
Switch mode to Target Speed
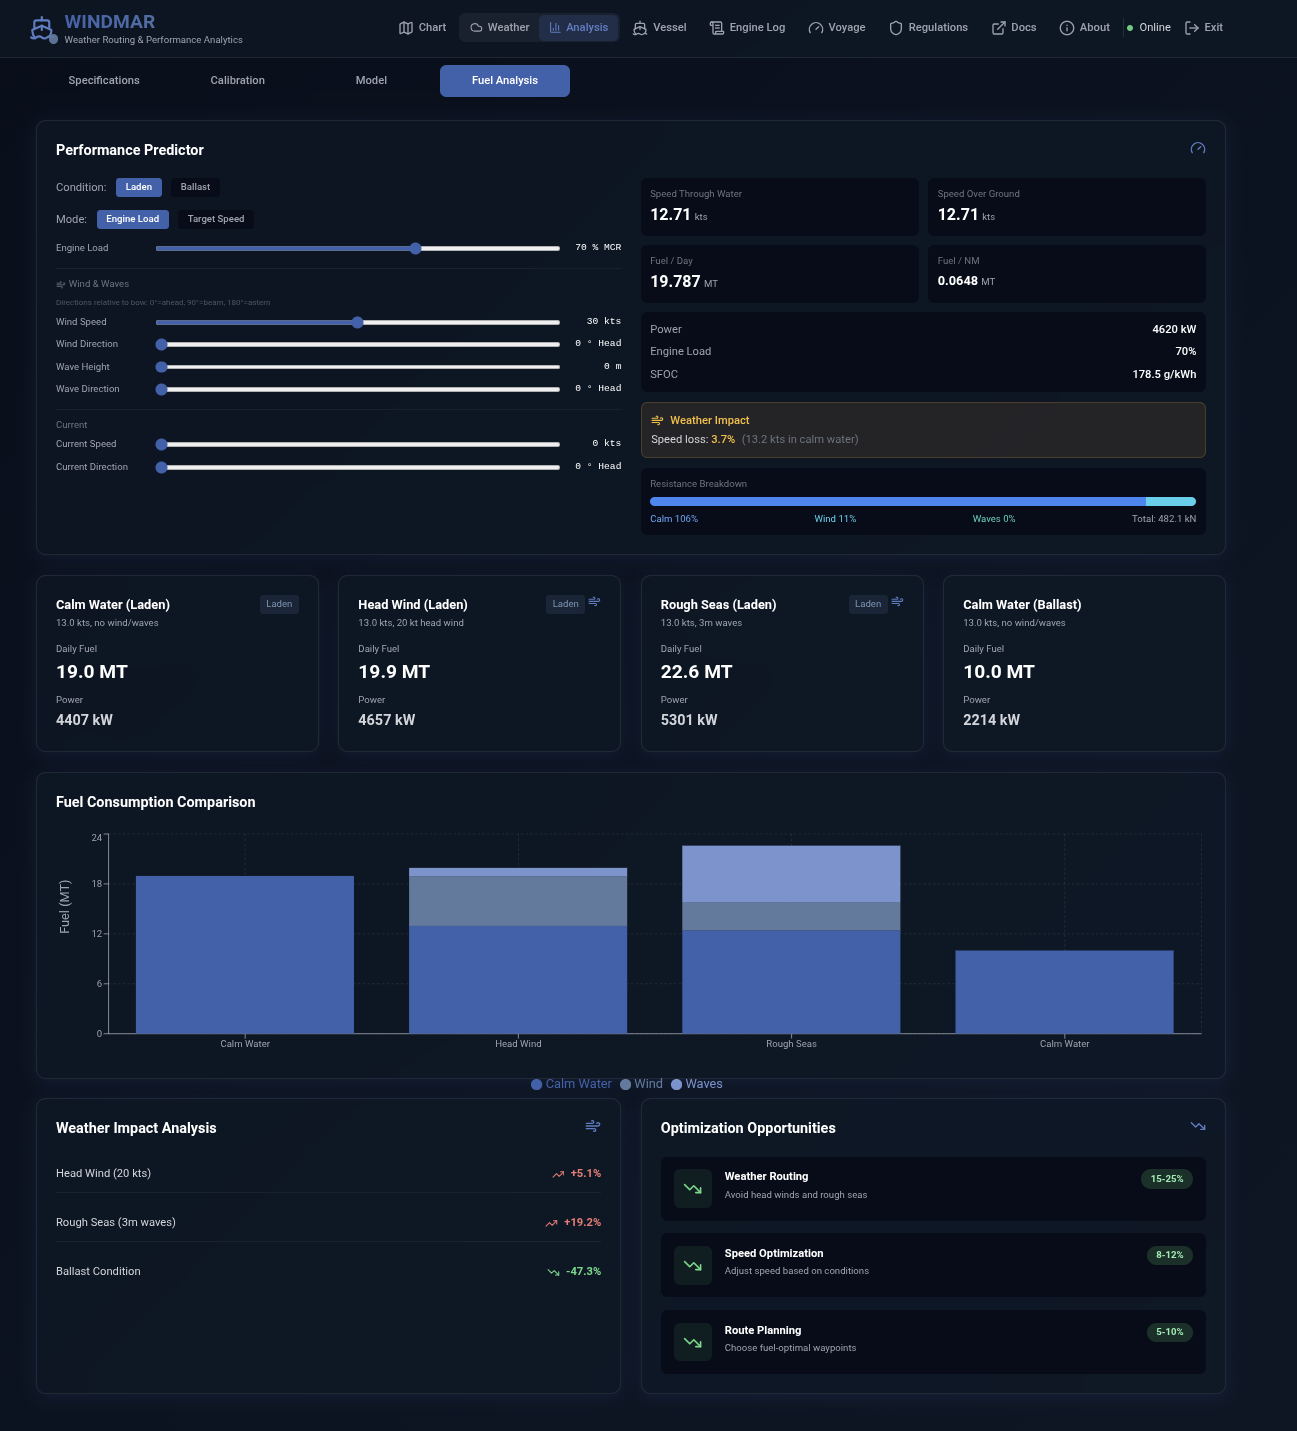[x=215, y=219]
